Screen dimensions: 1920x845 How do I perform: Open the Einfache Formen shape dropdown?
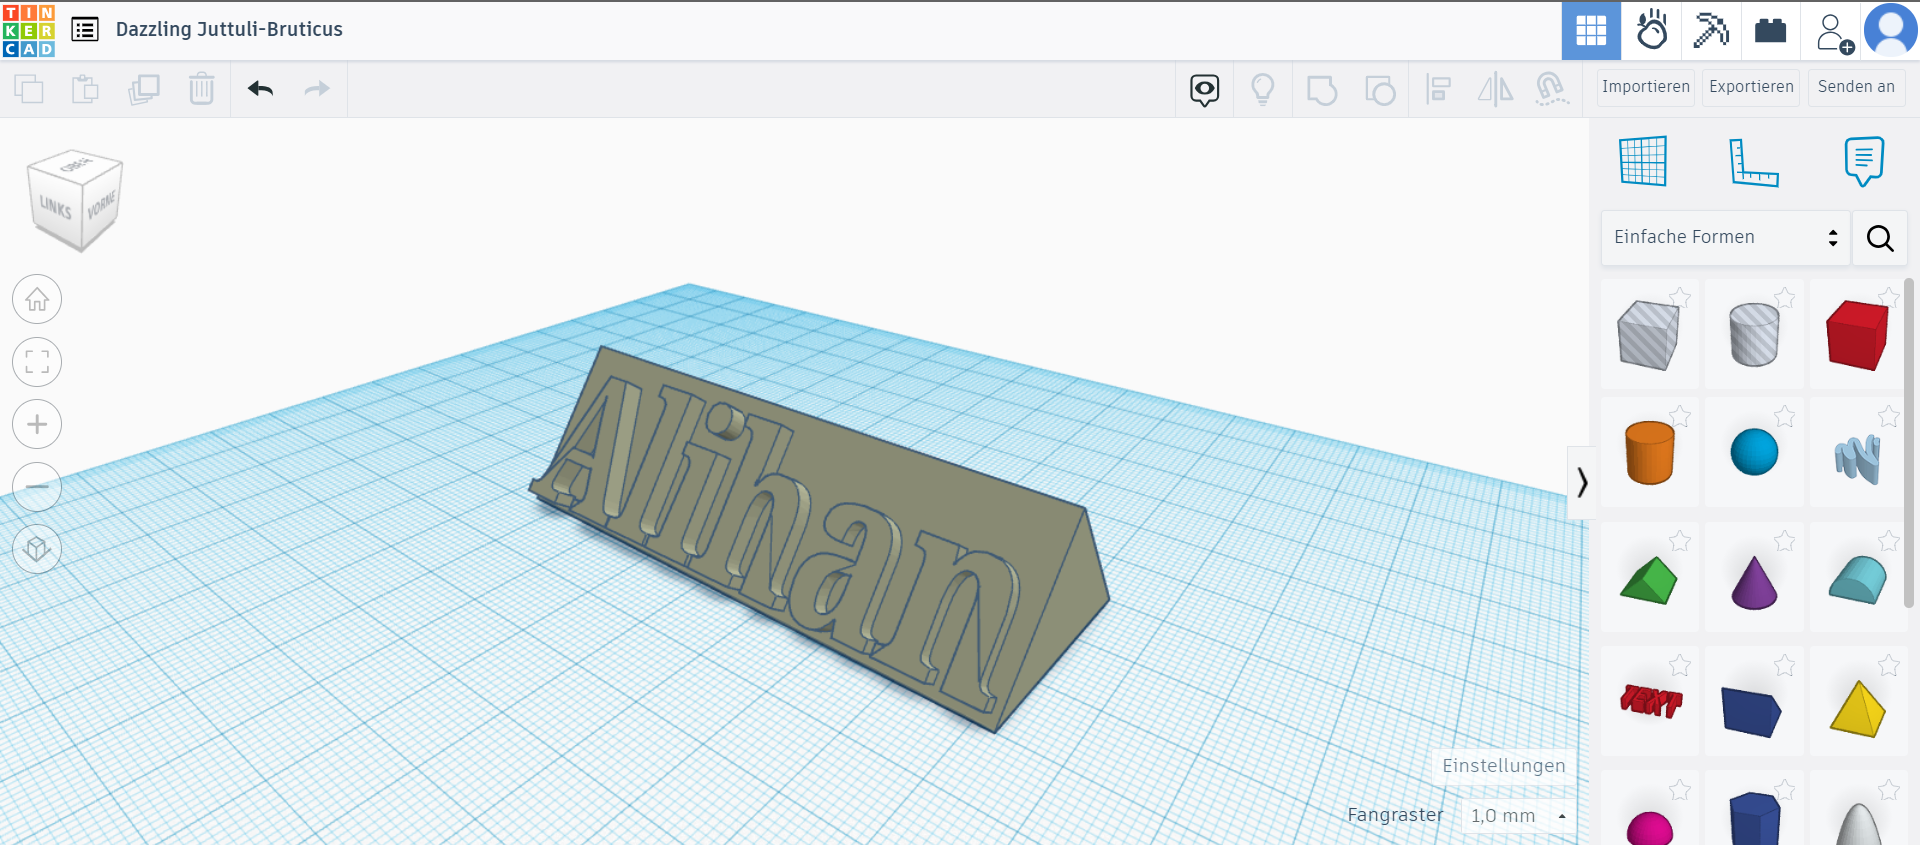(1725, 237)
